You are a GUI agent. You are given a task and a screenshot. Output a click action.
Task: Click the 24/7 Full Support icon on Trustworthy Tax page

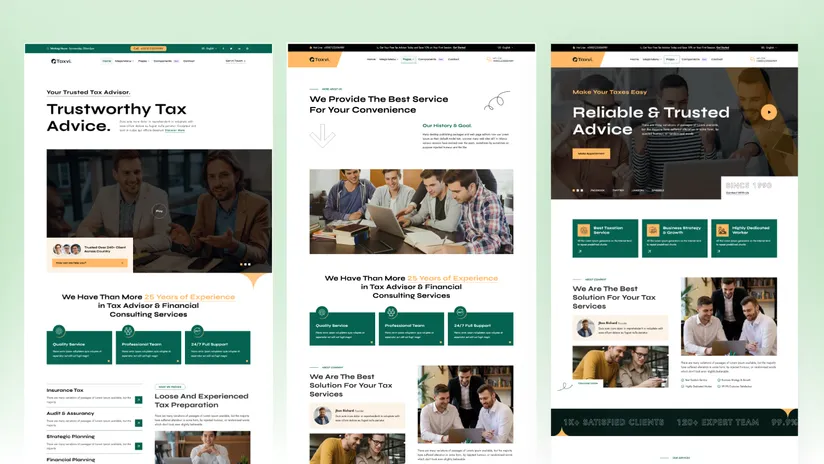click(197, 331)
